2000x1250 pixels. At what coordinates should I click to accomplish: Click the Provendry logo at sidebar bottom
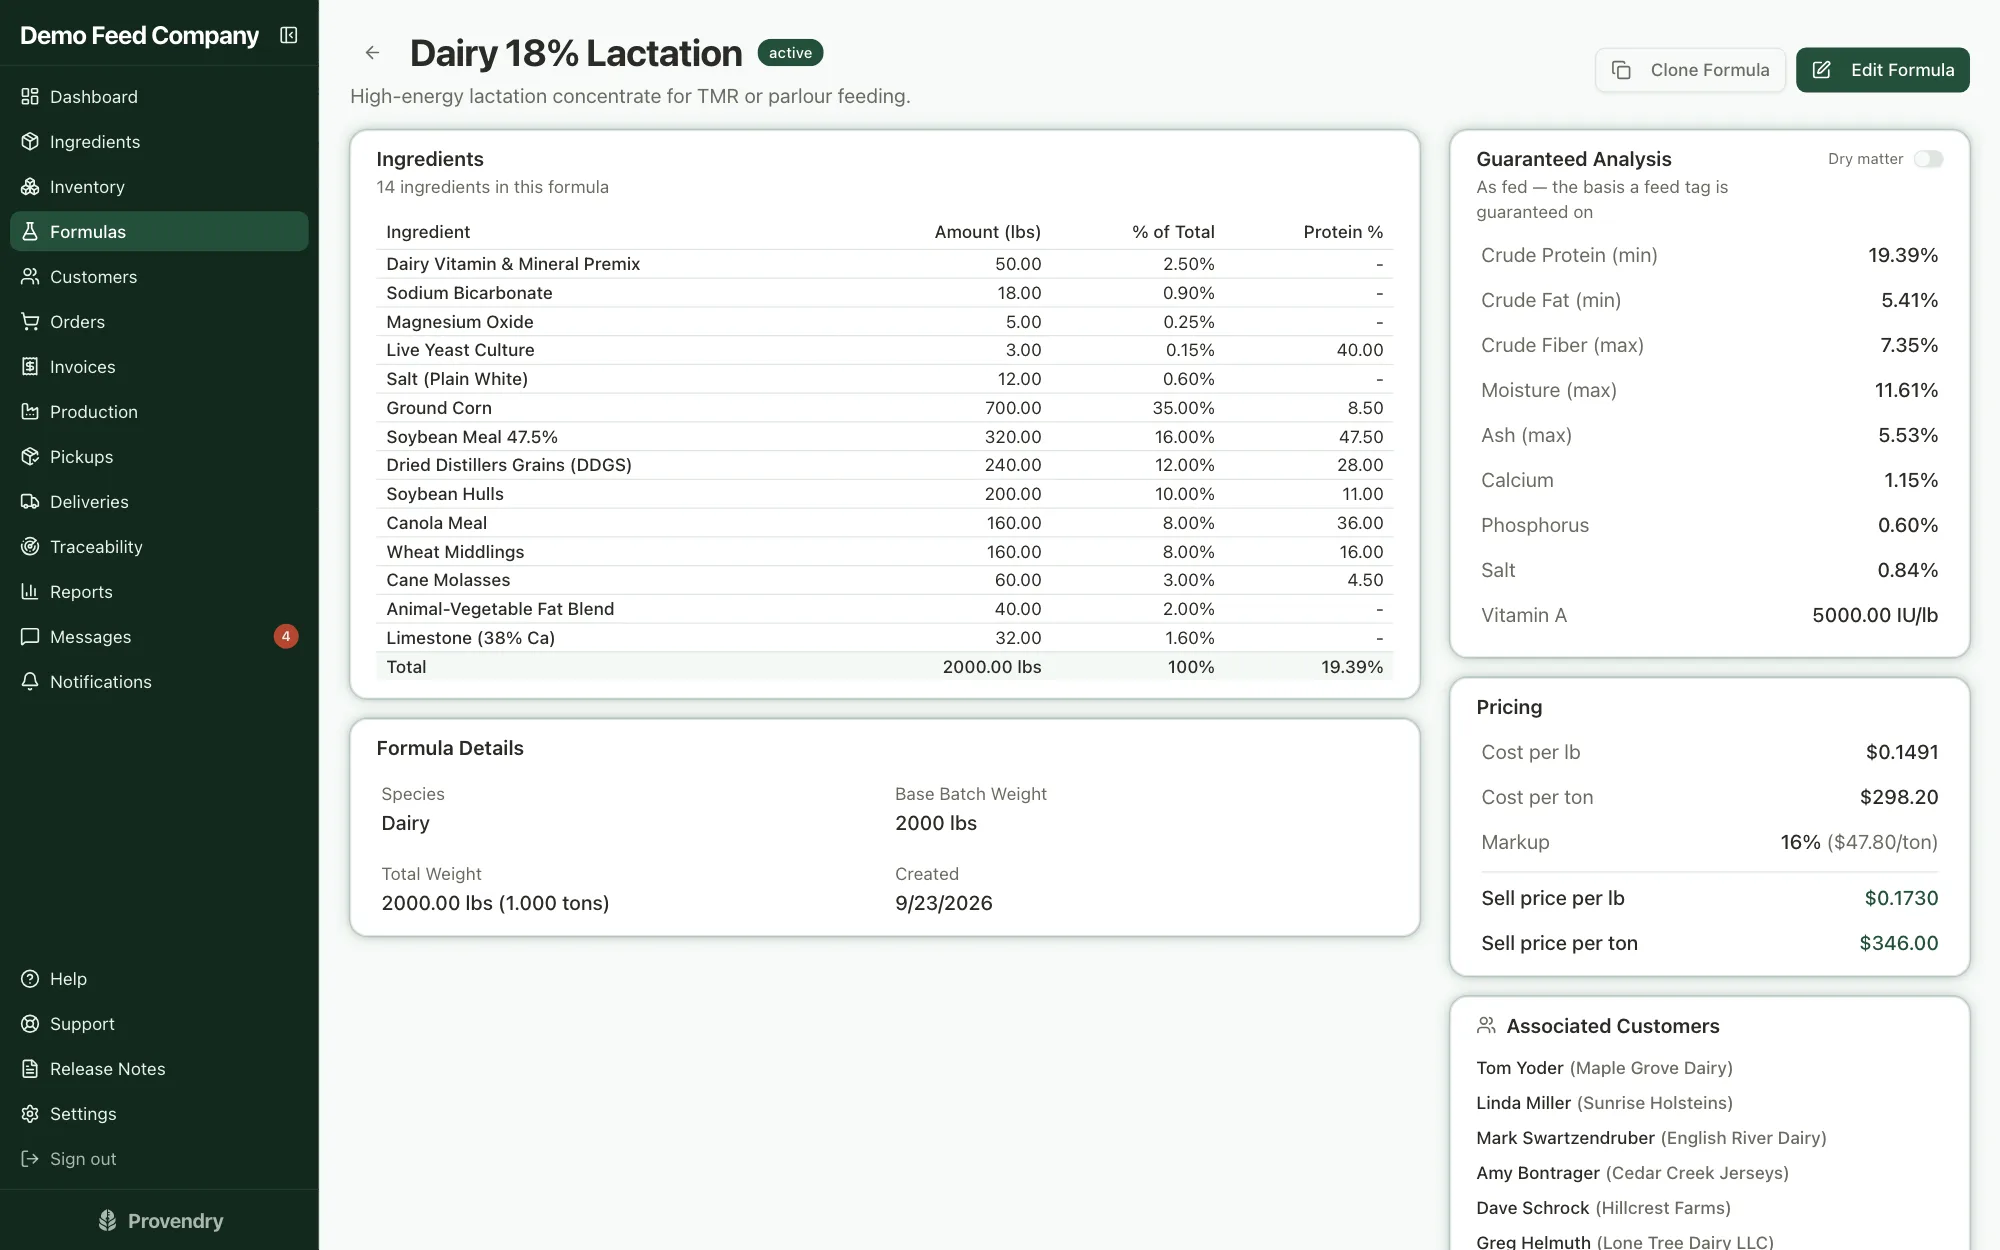[160, 1221]
